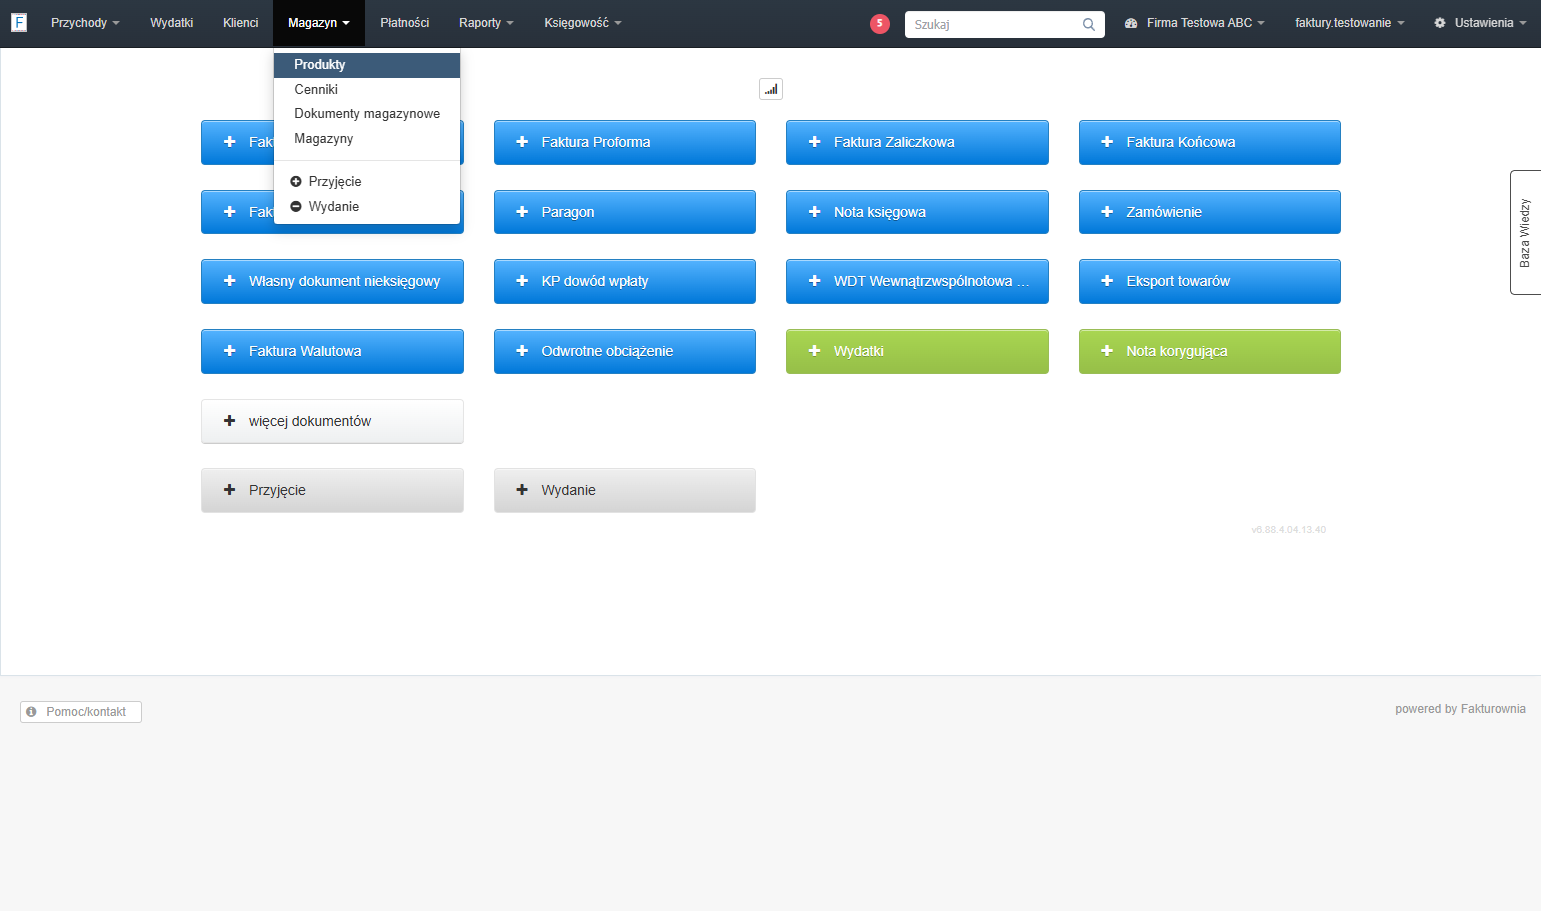Click the search magnifier icon
Image resolution: width=1541 pixels, height=911 pixels.
coord(1089,24)
